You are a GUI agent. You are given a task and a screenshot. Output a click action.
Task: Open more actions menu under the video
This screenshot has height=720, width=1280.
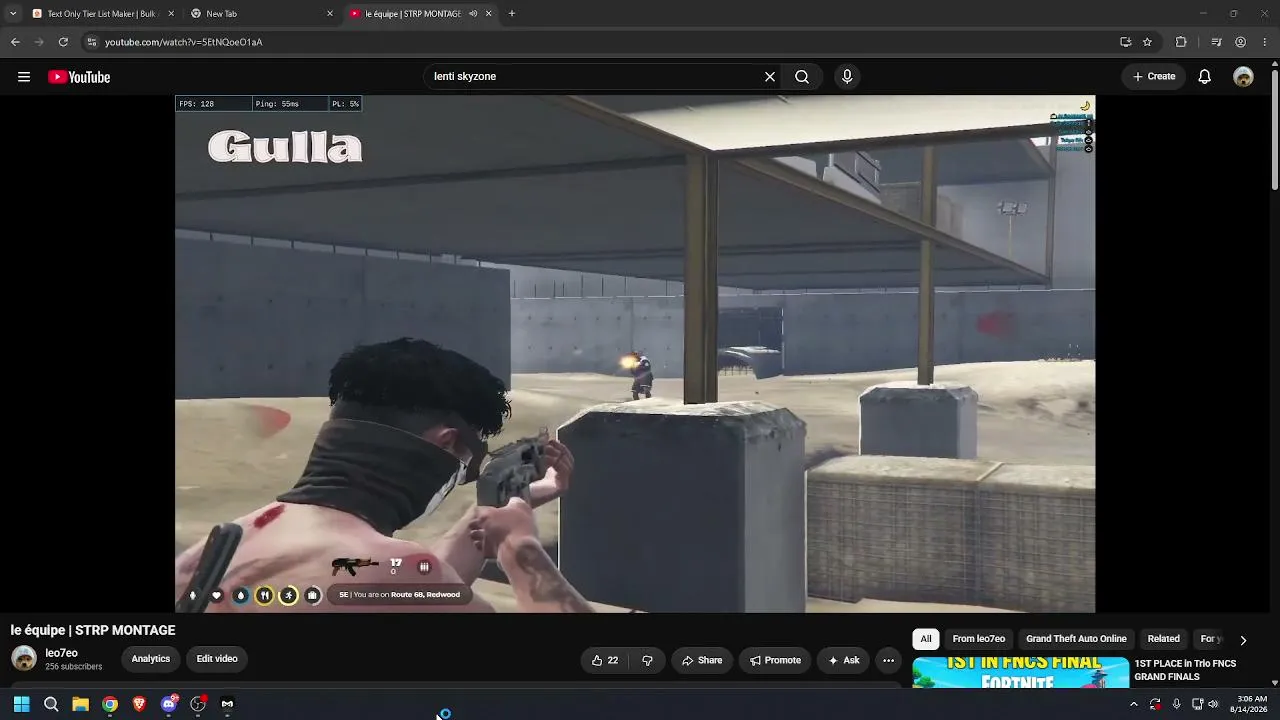[x=888, y=660]
